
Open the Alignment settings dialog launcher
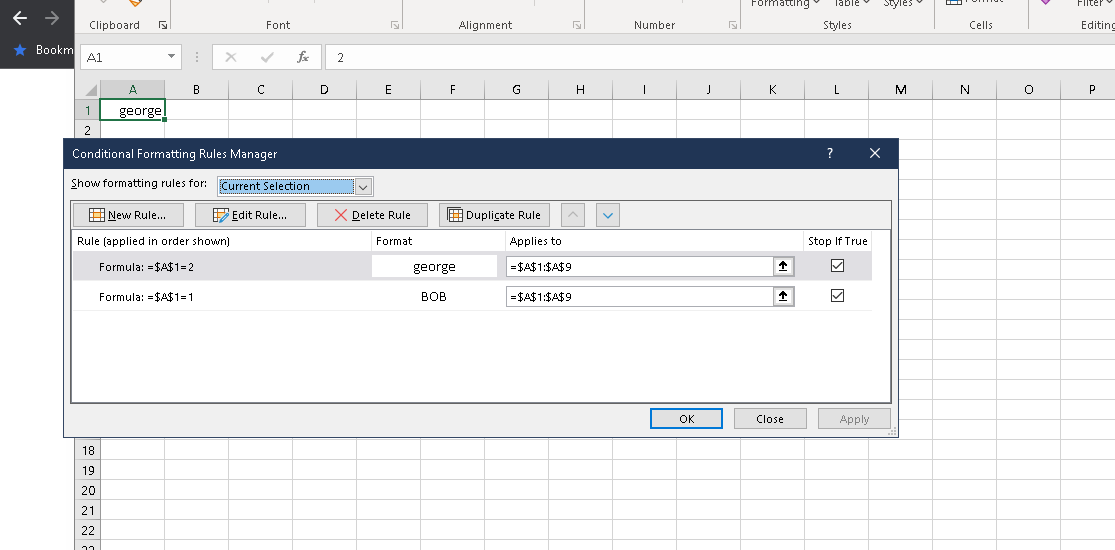[577, 26]
